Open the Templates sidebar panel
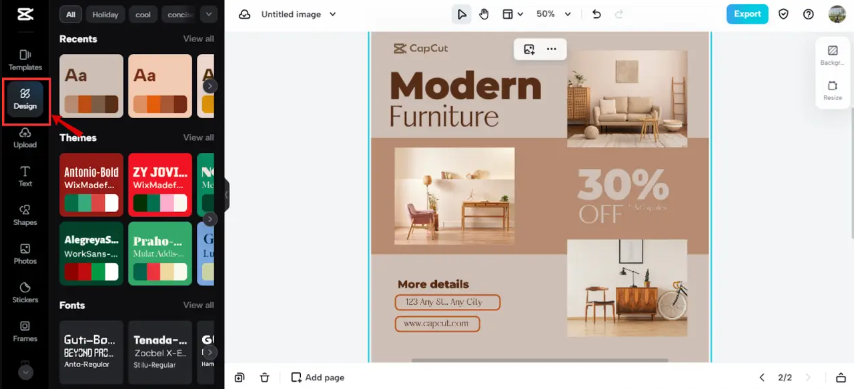The width and height of the screenshot is (854, 389). pyautogui.click(x=25, y=60)
